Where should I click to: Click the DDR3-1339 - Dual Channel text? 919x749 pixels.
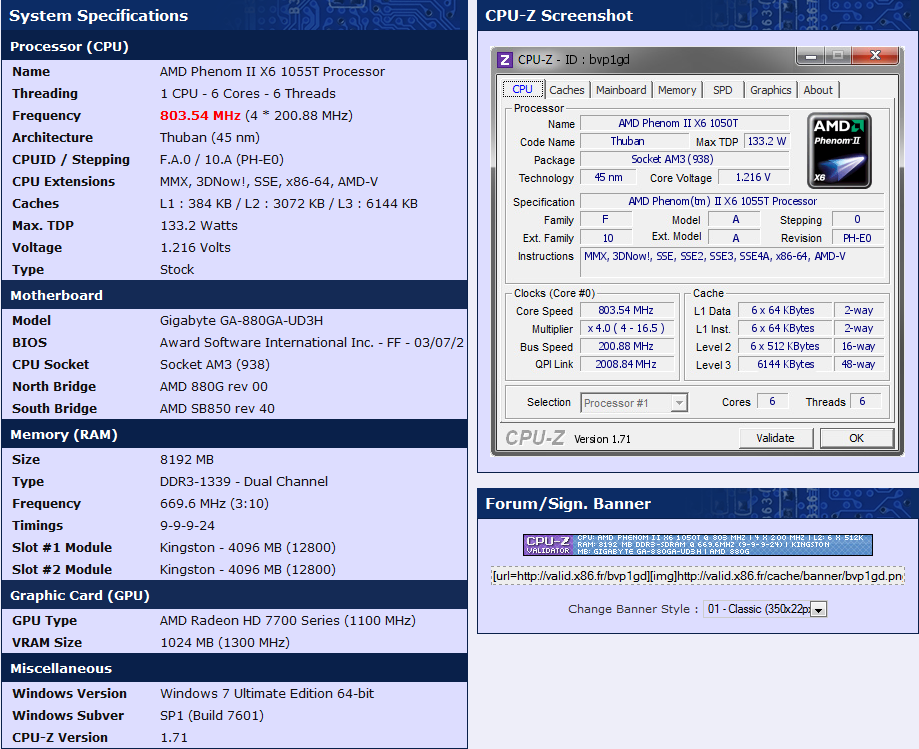point(244,482)
